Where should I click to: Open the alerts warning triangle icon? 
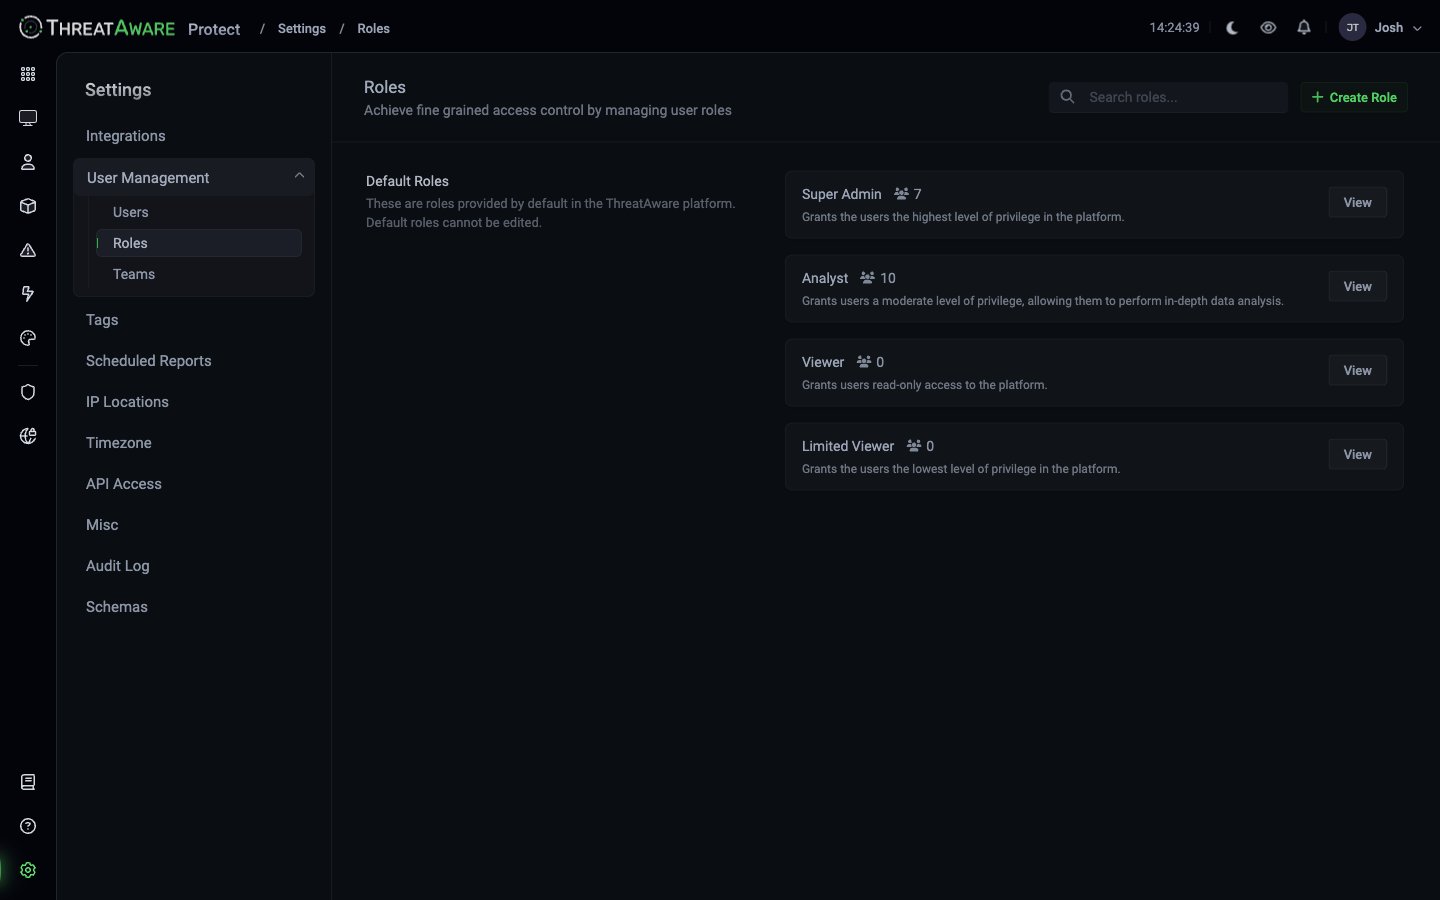coord(28,250)
